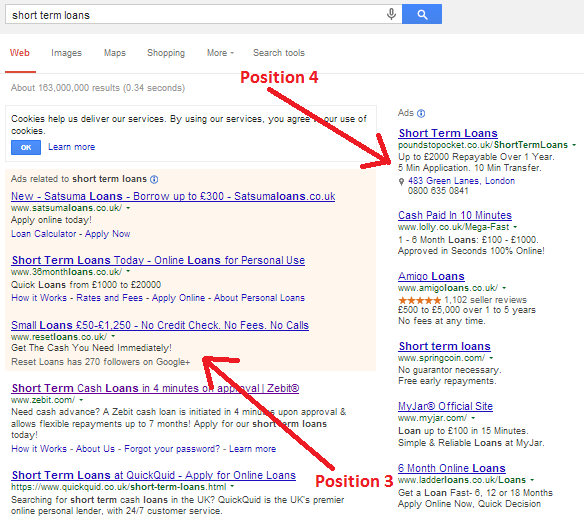This screenshot has width=584, height=520.
Task: Open Search tools
Action: pyautogui.click(x=279, y=53)
